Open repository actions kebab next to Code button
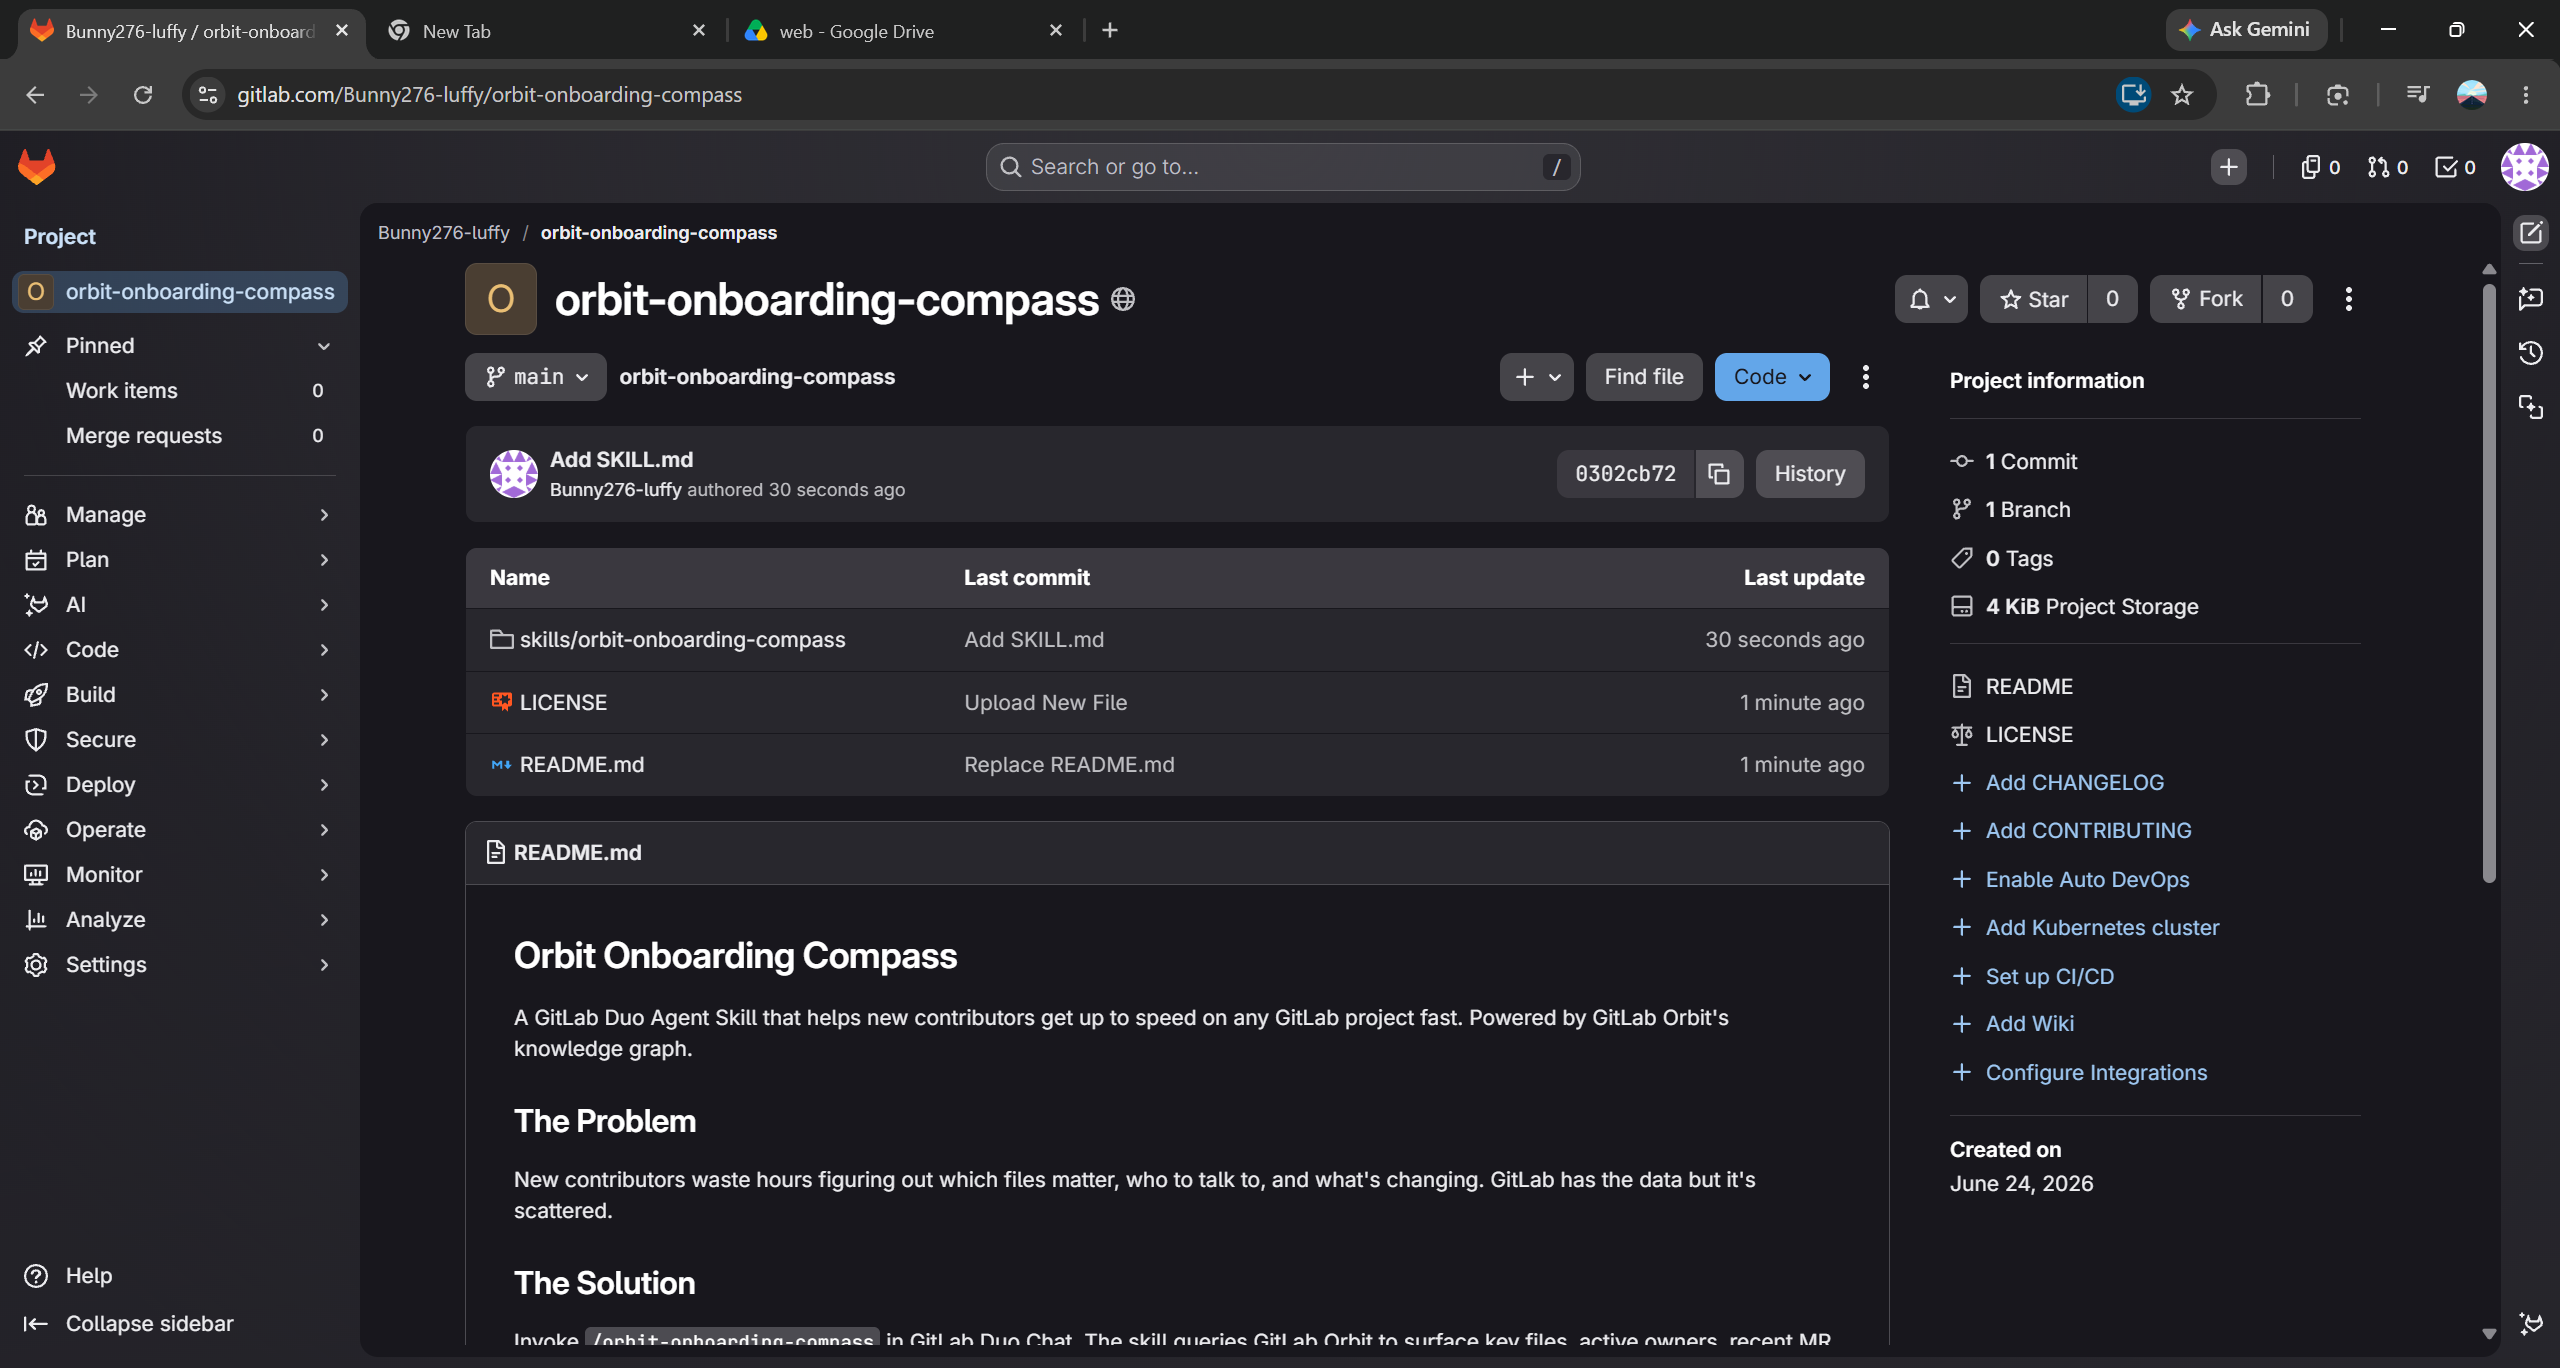 (x=1865, y=377)
